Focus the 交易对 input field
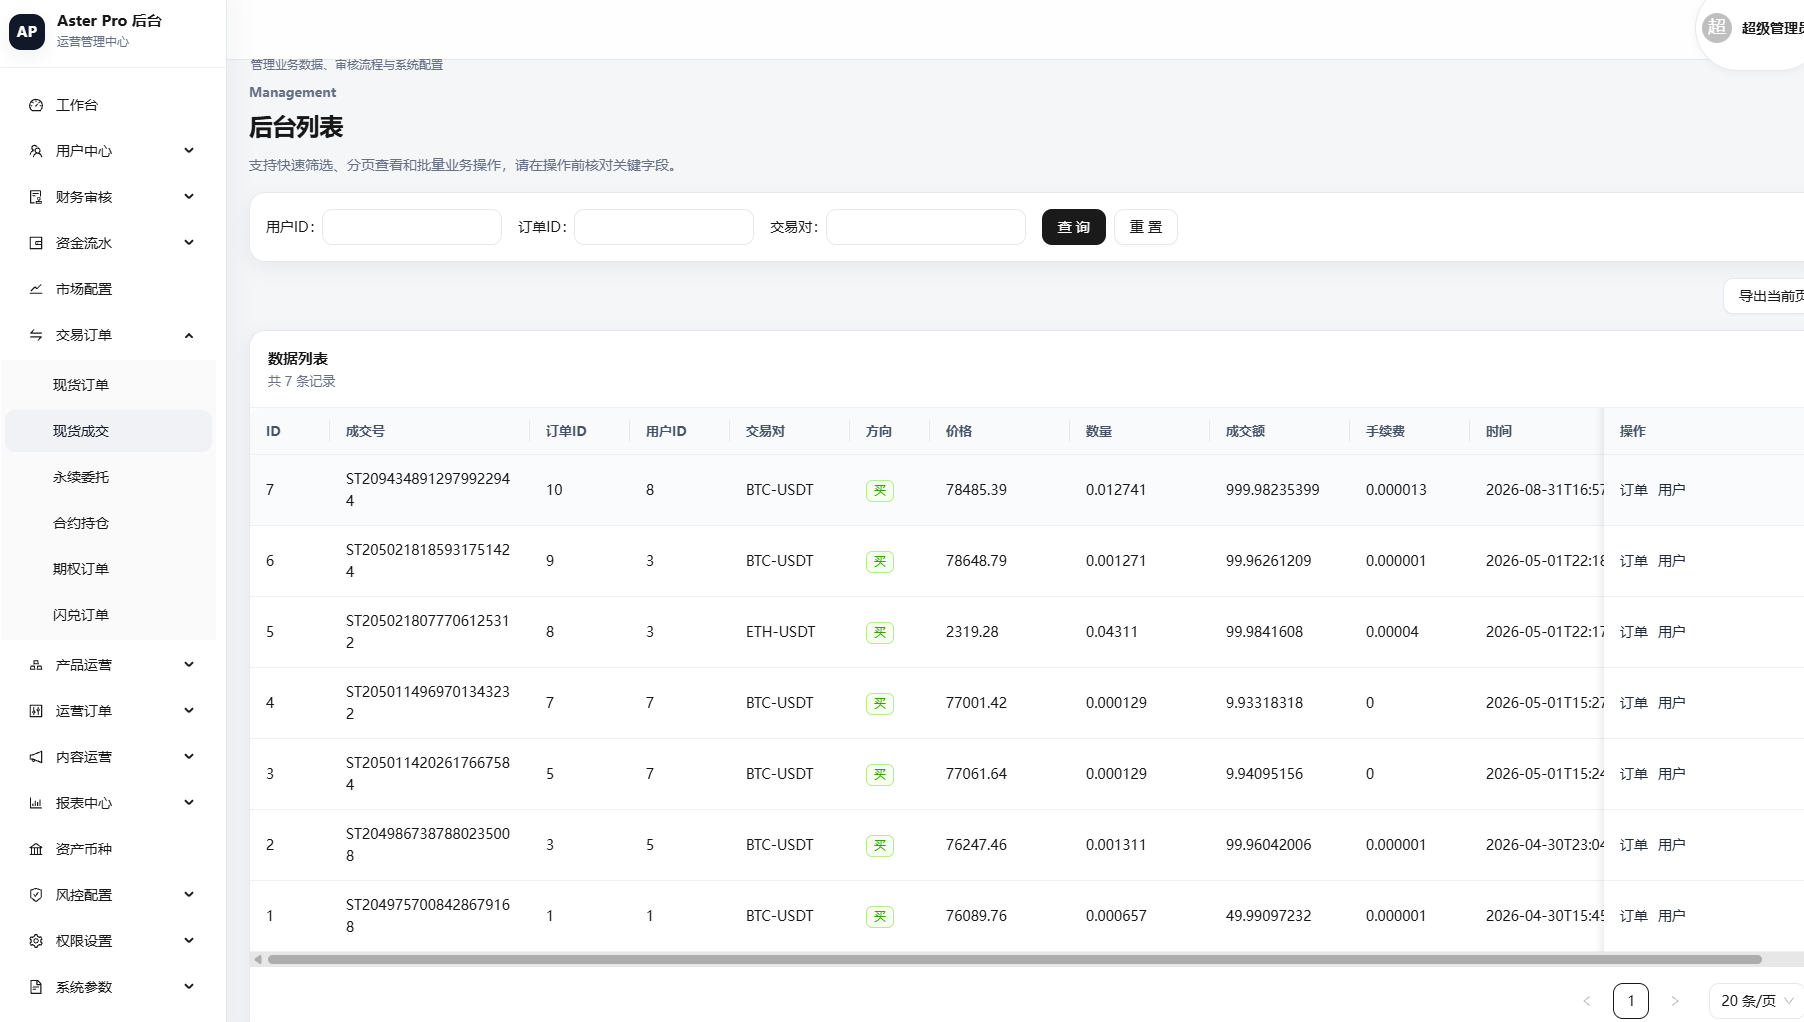The width and height of the screenshot is (1804, 1022). click(926, 227)
